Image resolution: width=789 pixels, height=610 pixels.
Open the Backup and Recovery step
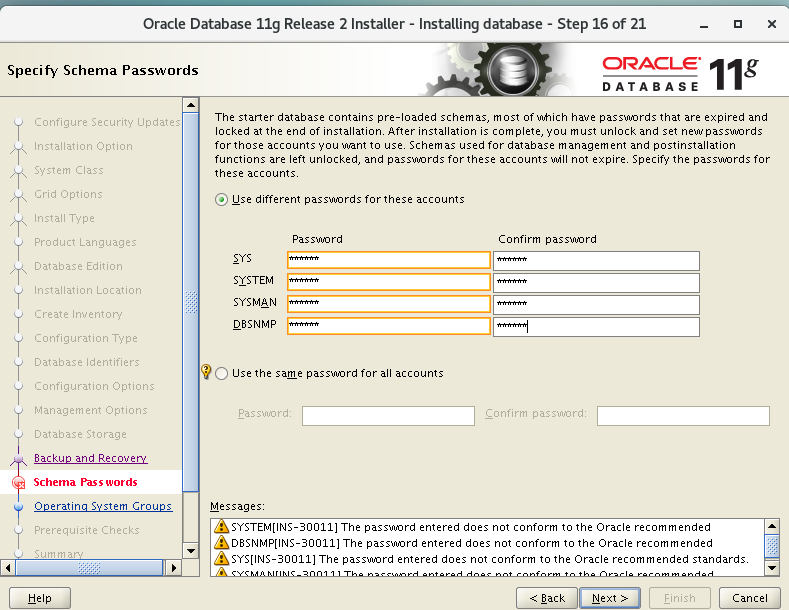[90, 458]
